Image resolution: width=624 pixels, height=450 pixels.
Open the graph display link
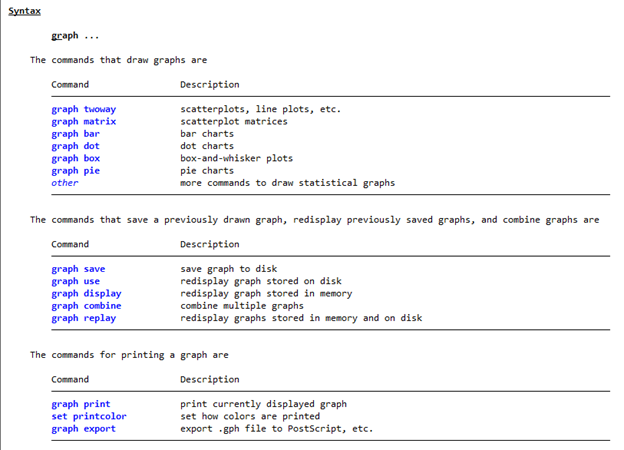click(x=86, y=294)
